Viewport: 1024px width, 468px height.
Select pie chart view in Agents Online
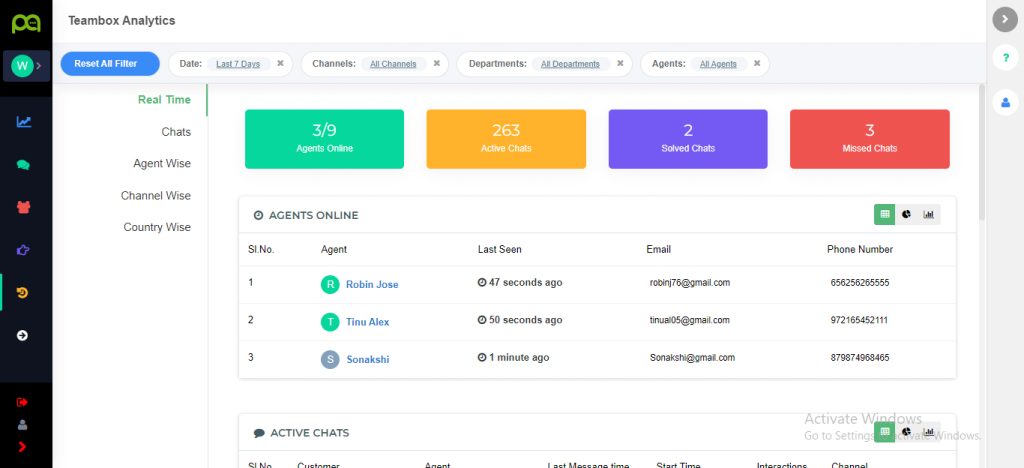906,214
